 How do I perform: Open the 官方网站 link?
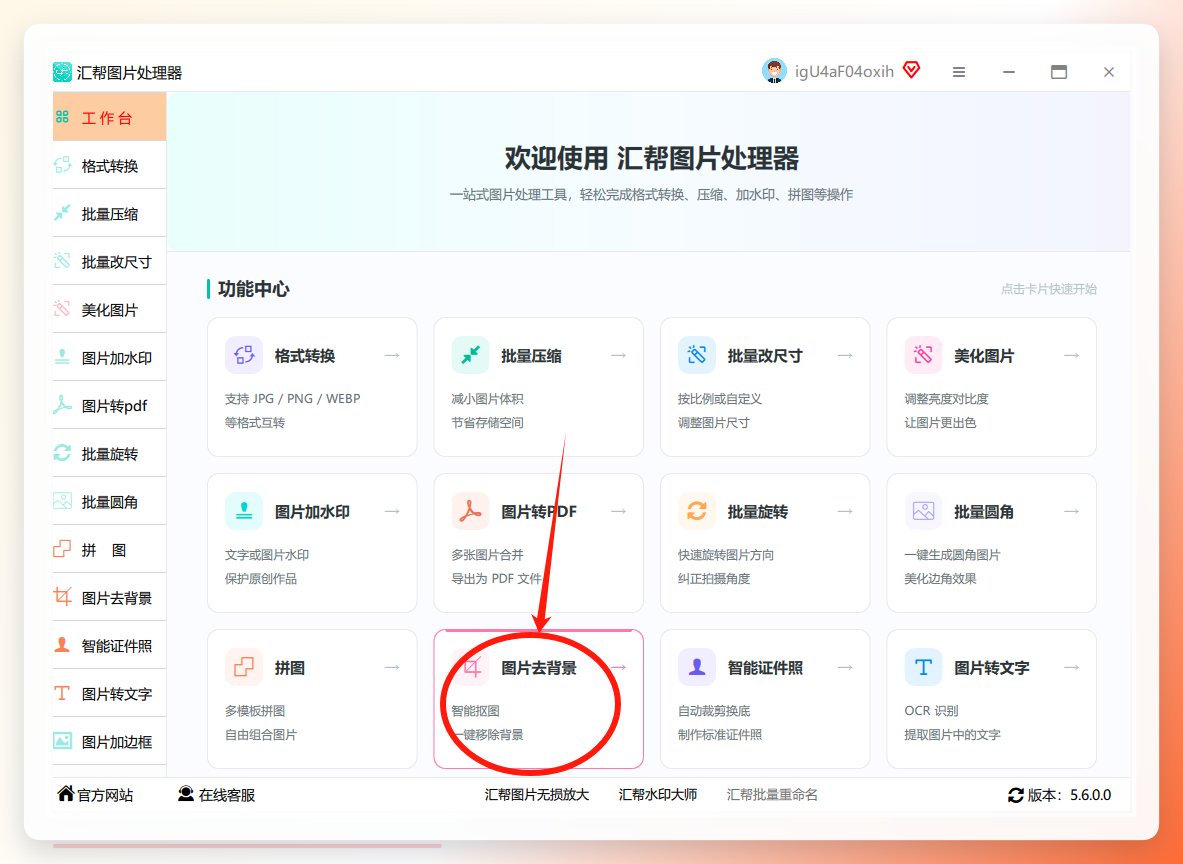click(x=96, y=795)
